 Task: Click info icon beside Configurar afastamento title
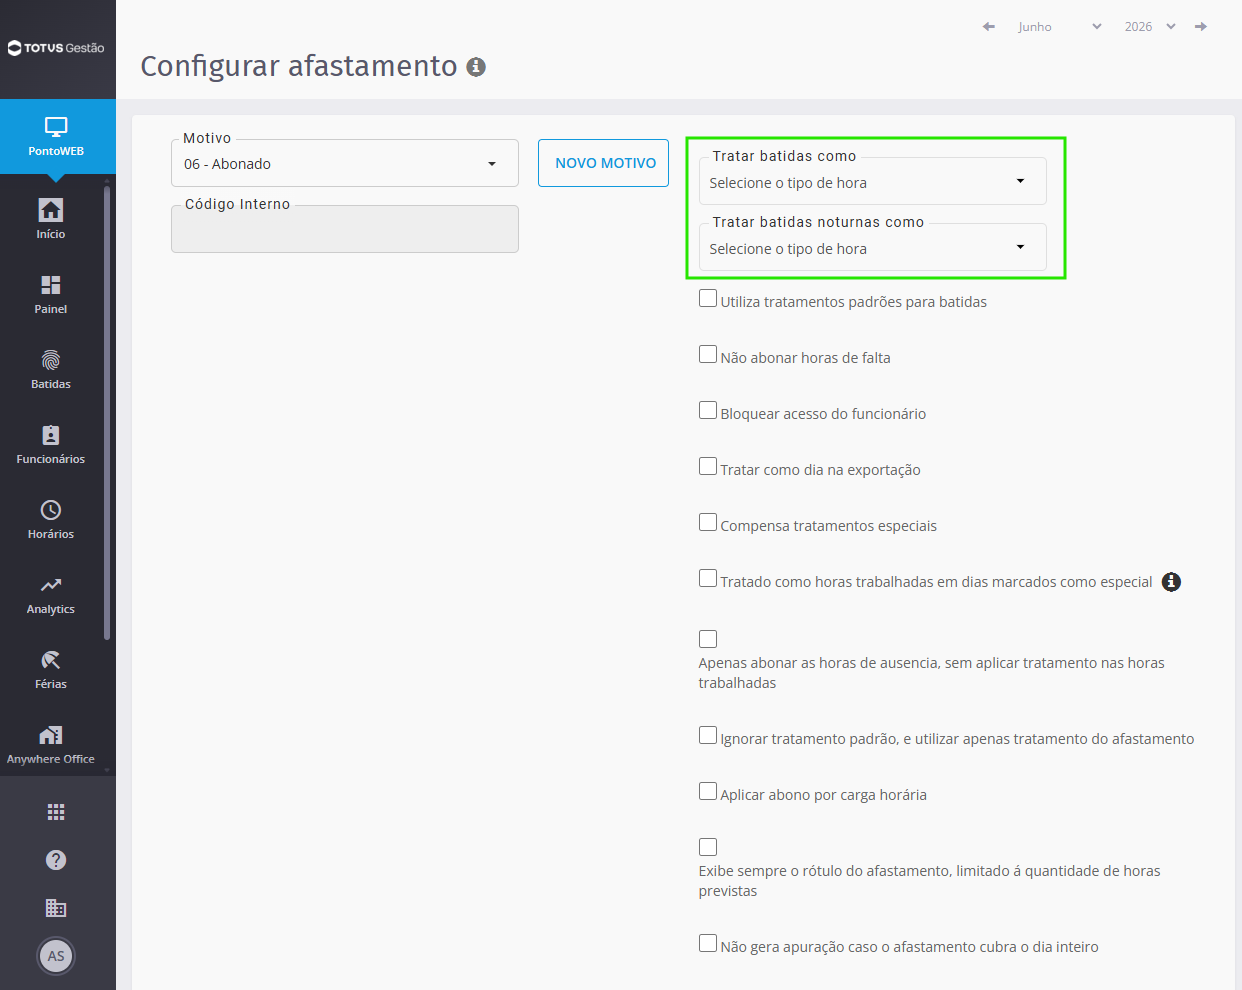click(476, 67)
